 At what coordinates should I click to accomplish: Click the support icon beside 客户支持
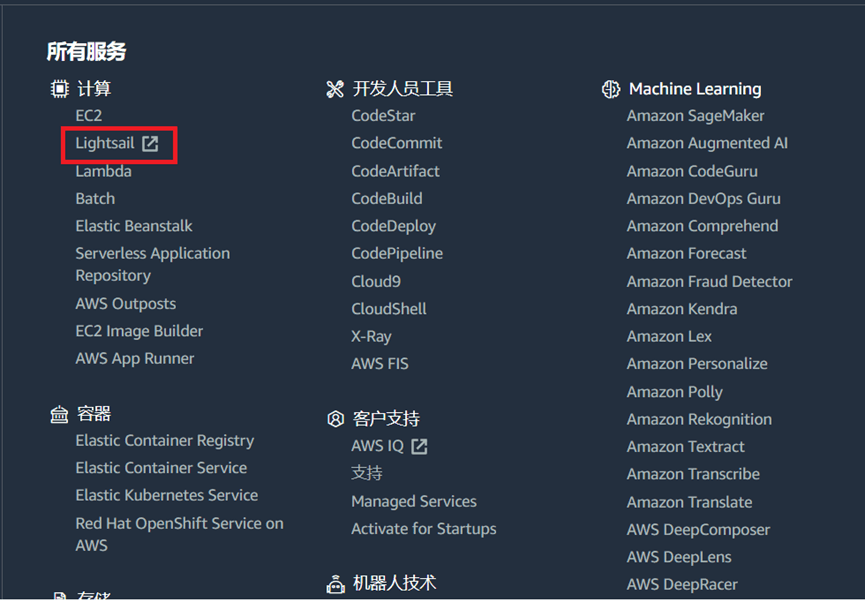point(335,419)
